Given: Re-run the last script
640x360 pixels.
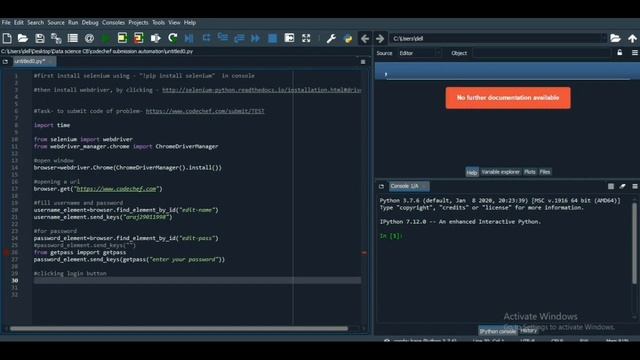Looking at the screenshot, I should (x=172, y=38).
